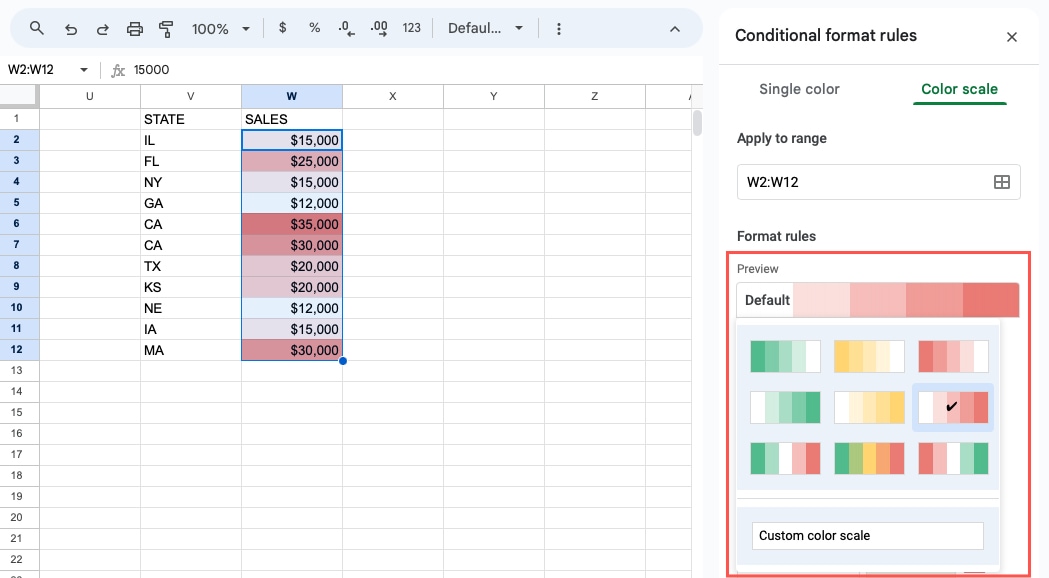The height and width of the screenshot is (578, 1049).
Task: Select row 1 header
Action: (17, 119)
